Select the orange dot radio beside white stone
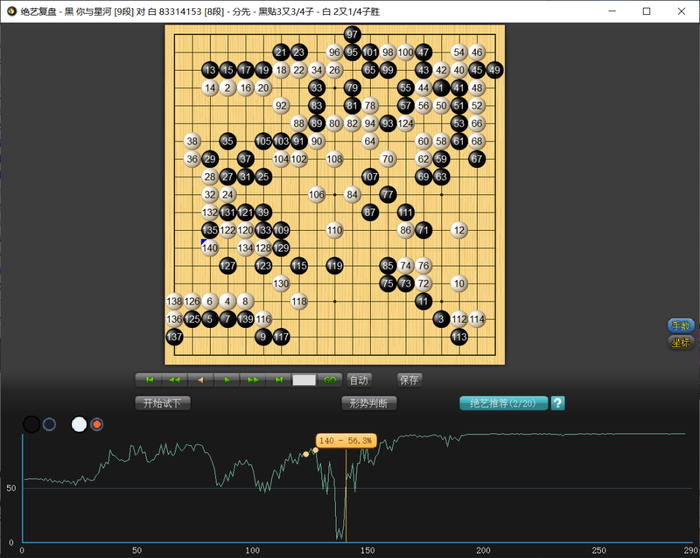 [97, 424]
